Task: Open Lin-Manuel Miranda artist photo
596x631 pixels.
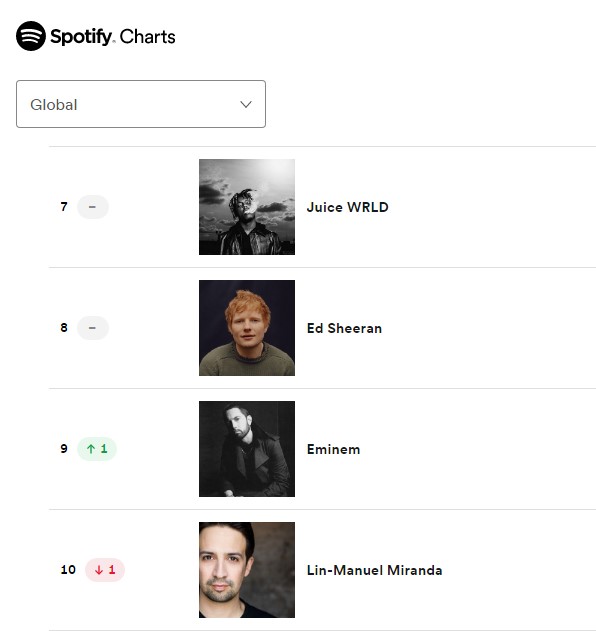Action: (x=247, y=570)
